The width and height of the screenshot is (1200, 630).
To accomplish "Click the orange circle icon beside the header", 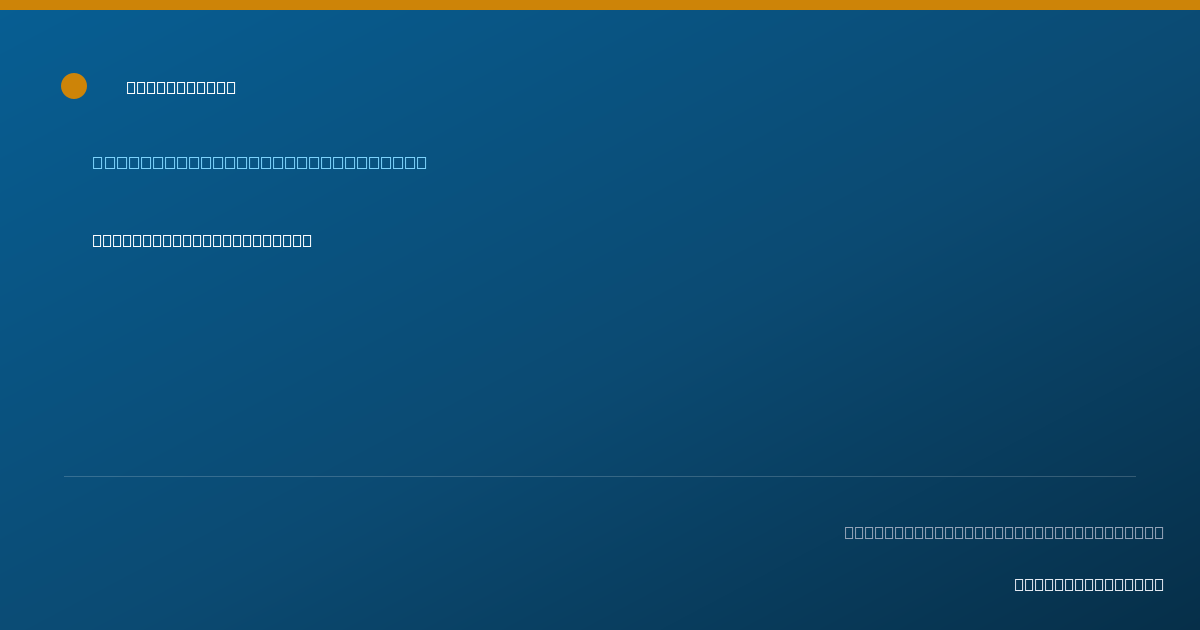I will coord(74,86).
